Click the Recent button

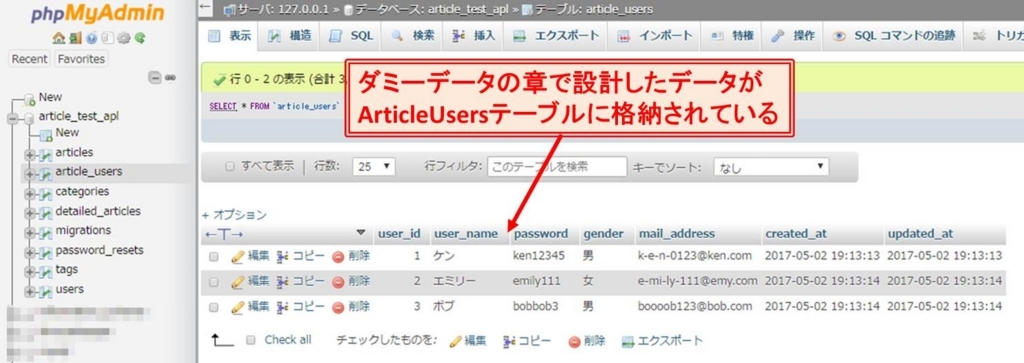point(29,59)
